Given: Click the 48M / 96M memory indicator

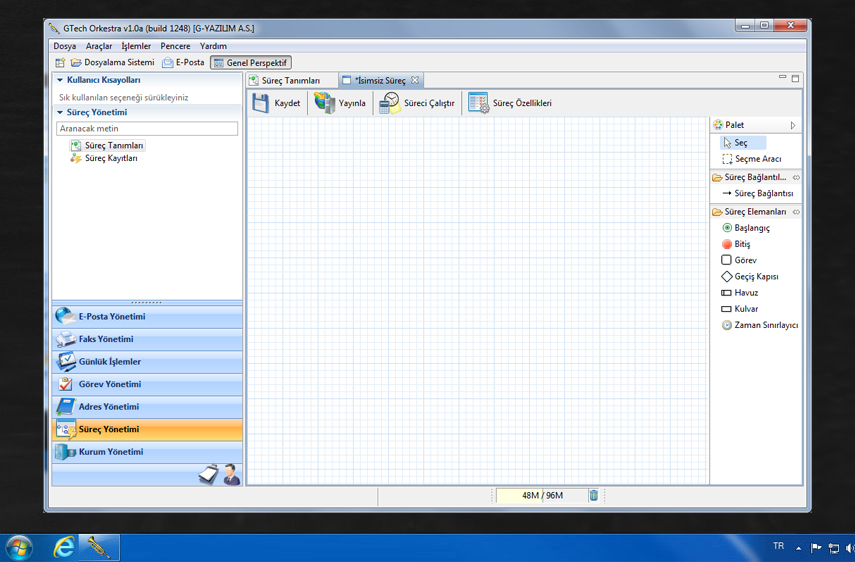Looking at the screenshot, I should click(x=542, y=495).
